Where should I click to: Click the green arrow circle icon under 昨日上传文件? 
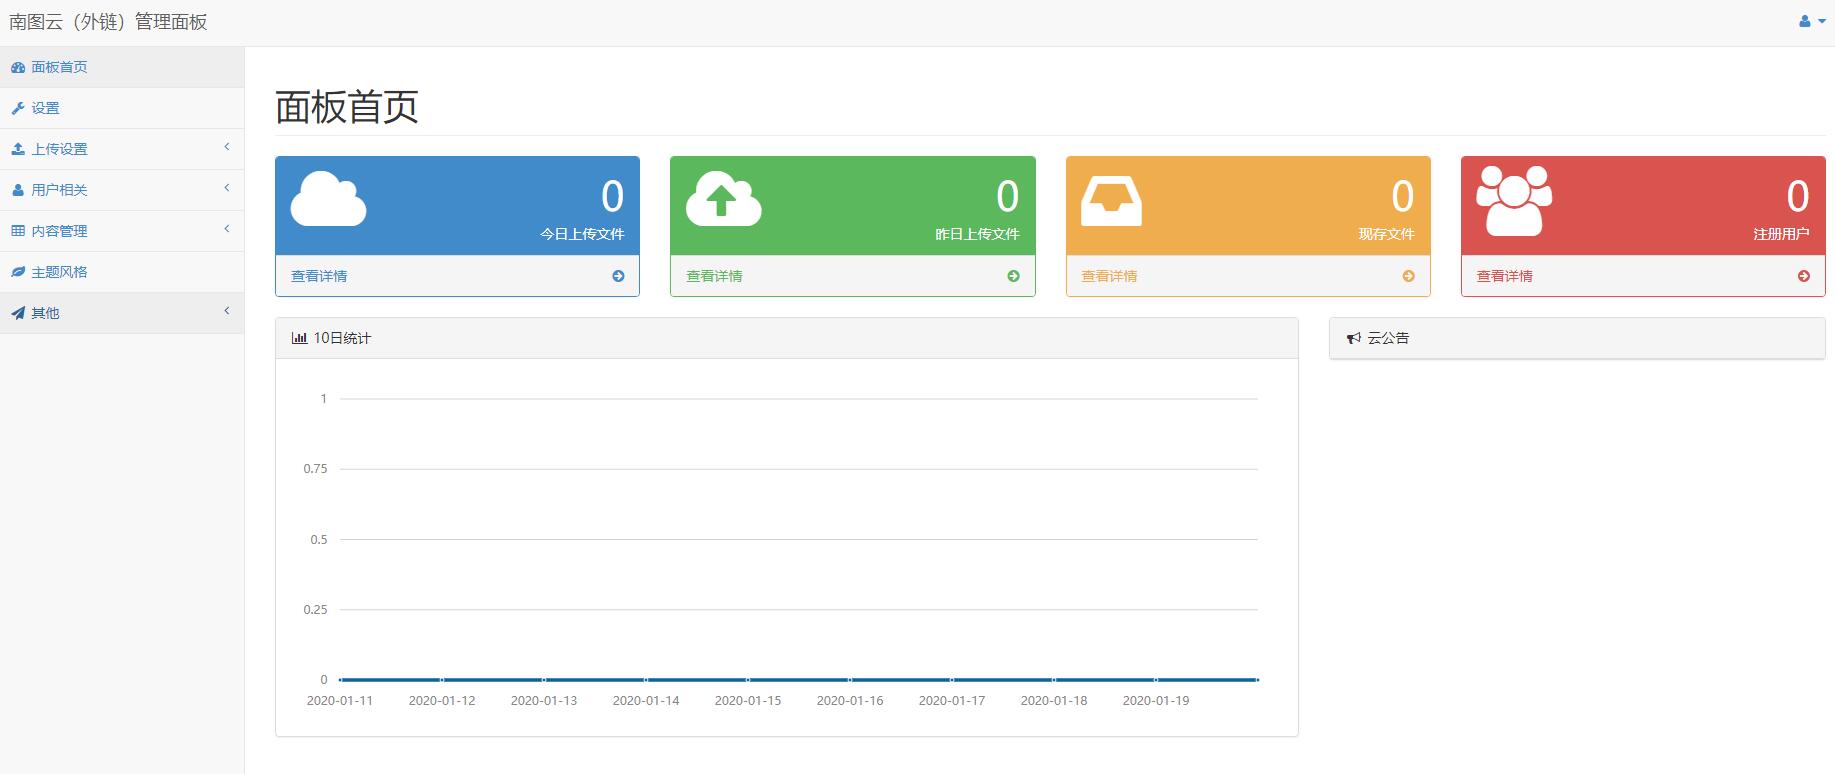(1013, 276)
